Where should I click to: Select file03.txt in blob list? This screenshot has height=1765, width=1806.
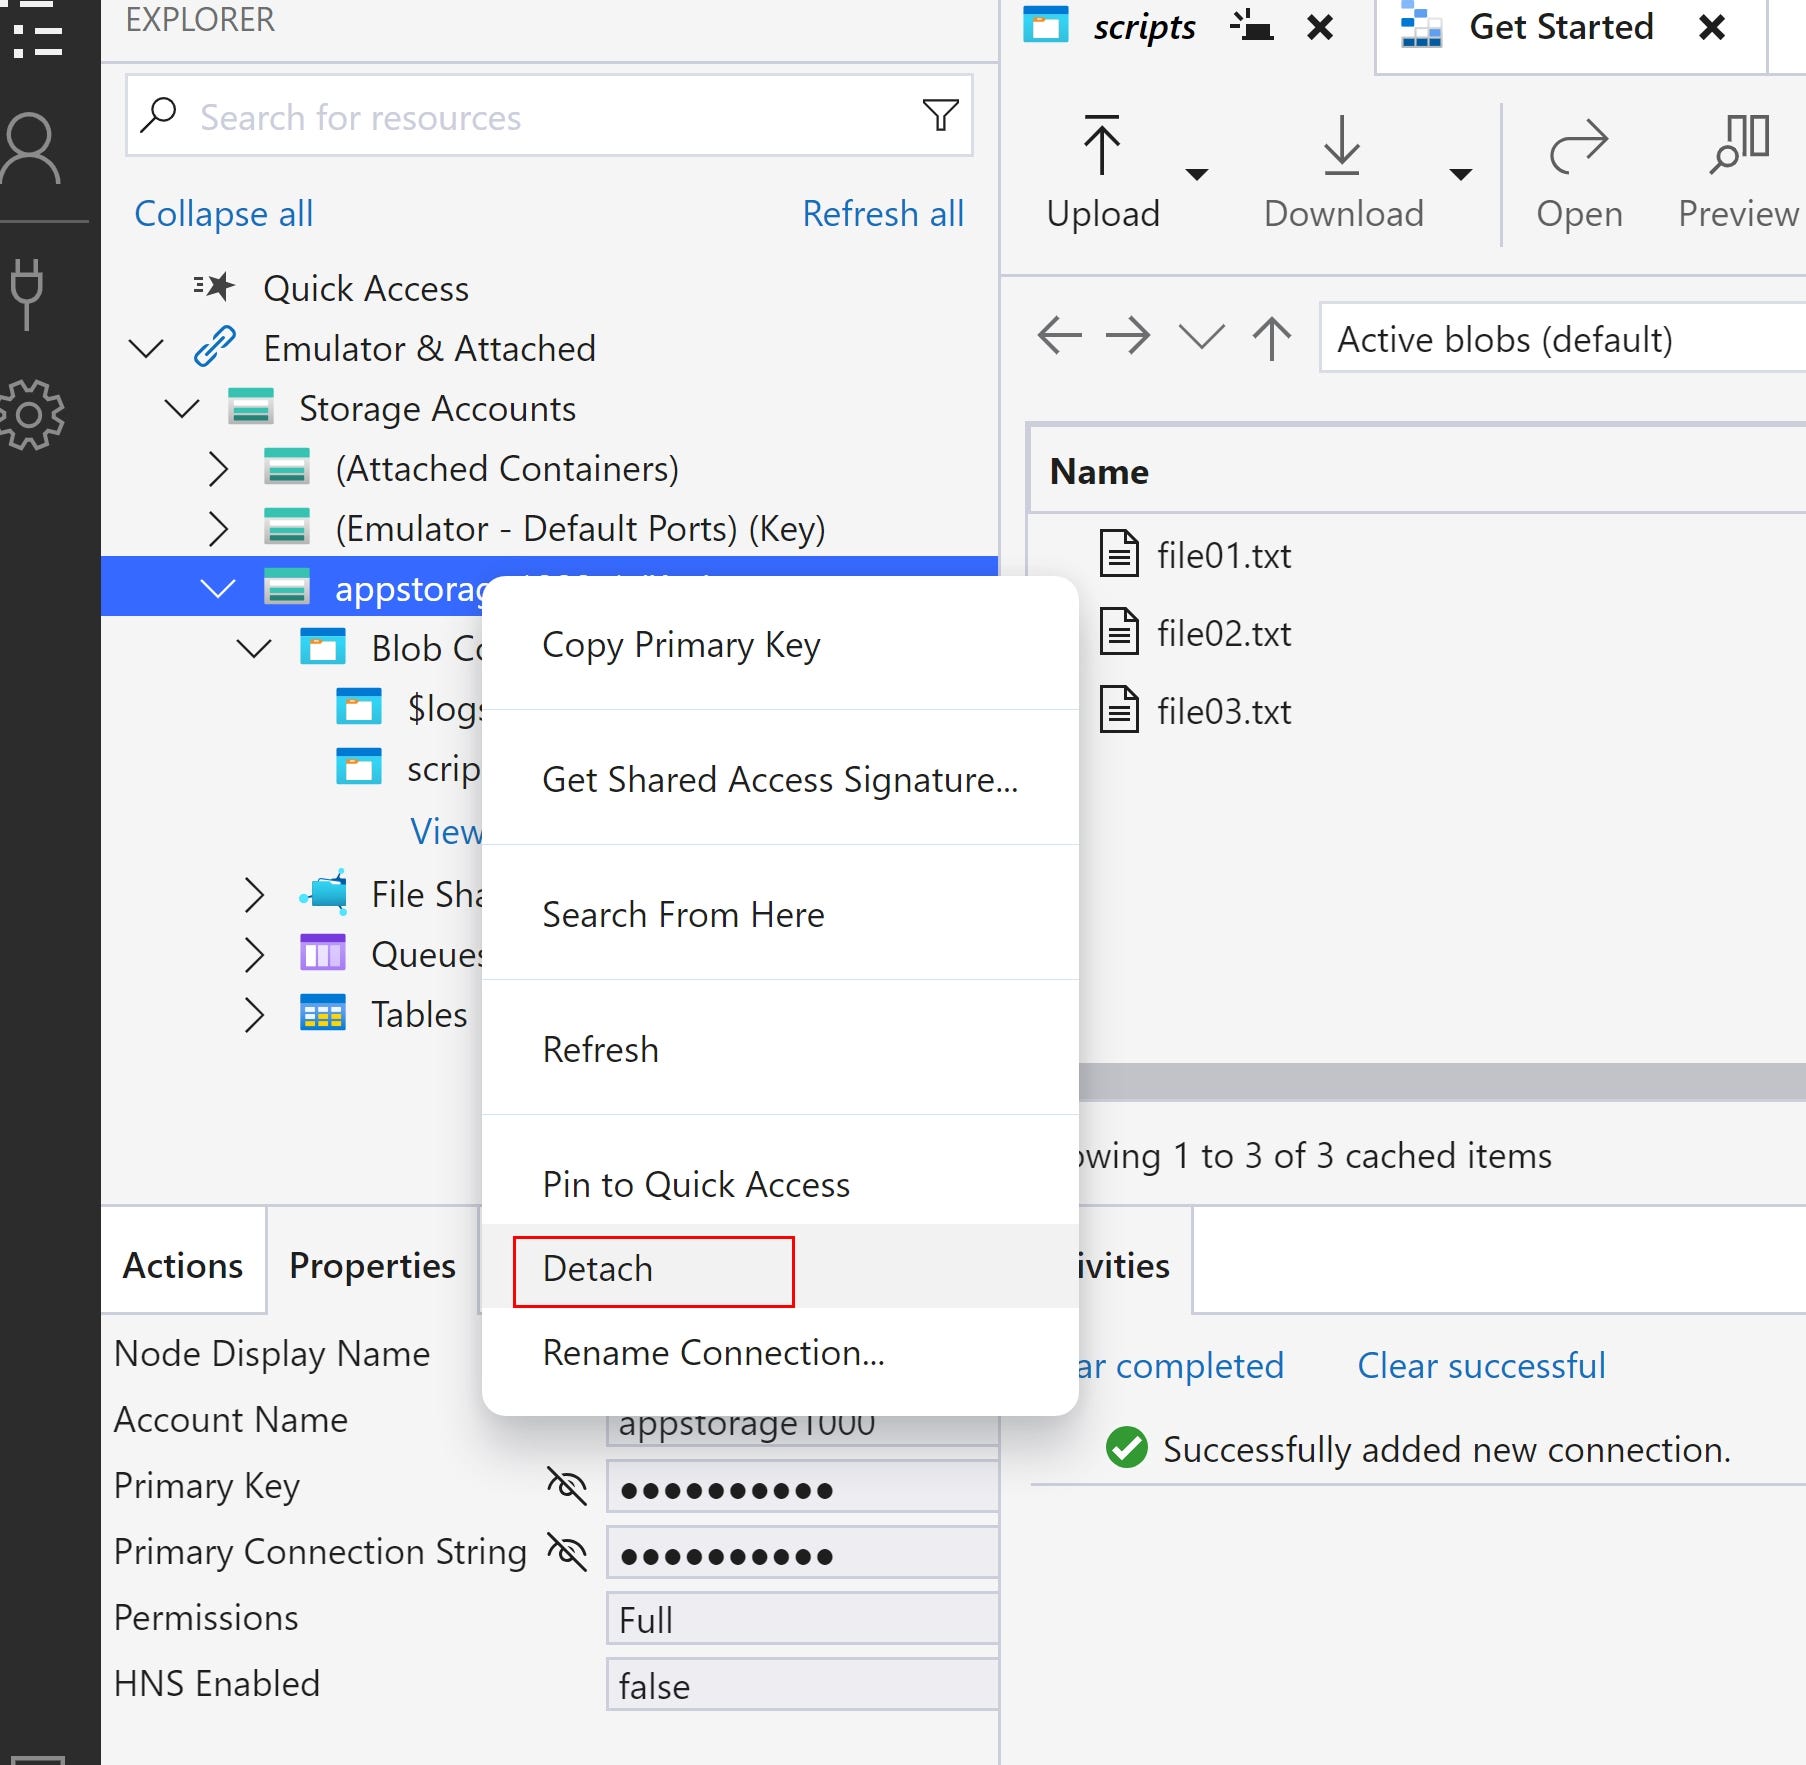click(1224, 711)
